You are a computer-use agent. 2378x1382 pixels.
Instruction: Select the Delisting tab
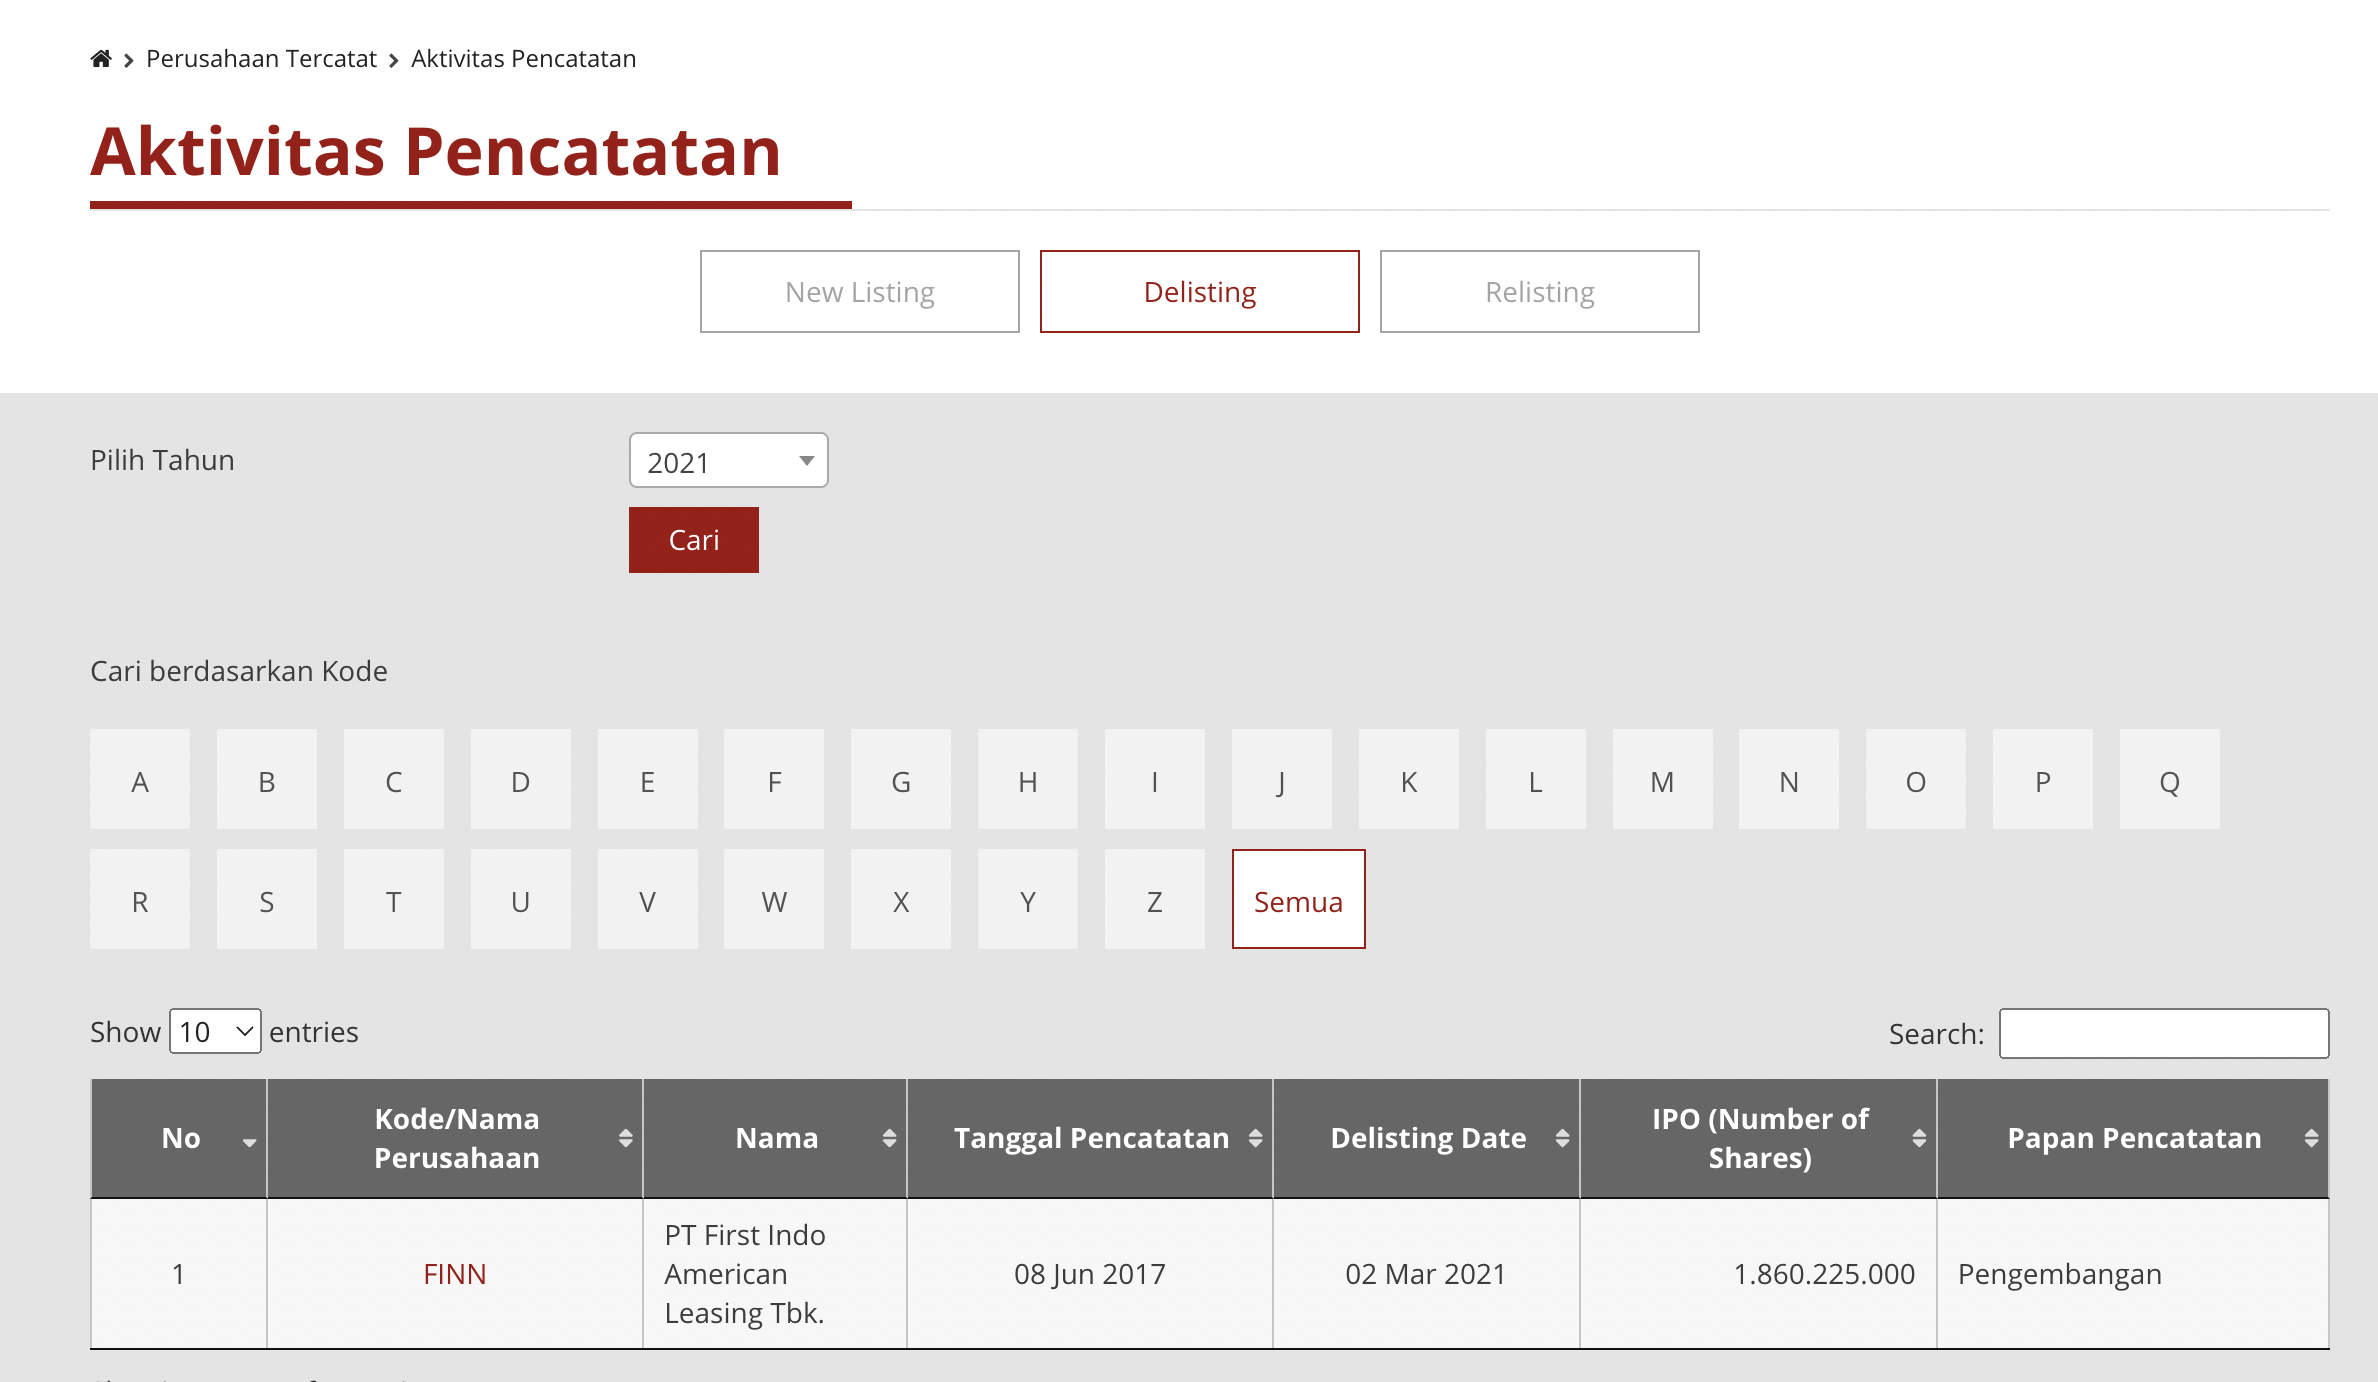[x=1199, y=292]
